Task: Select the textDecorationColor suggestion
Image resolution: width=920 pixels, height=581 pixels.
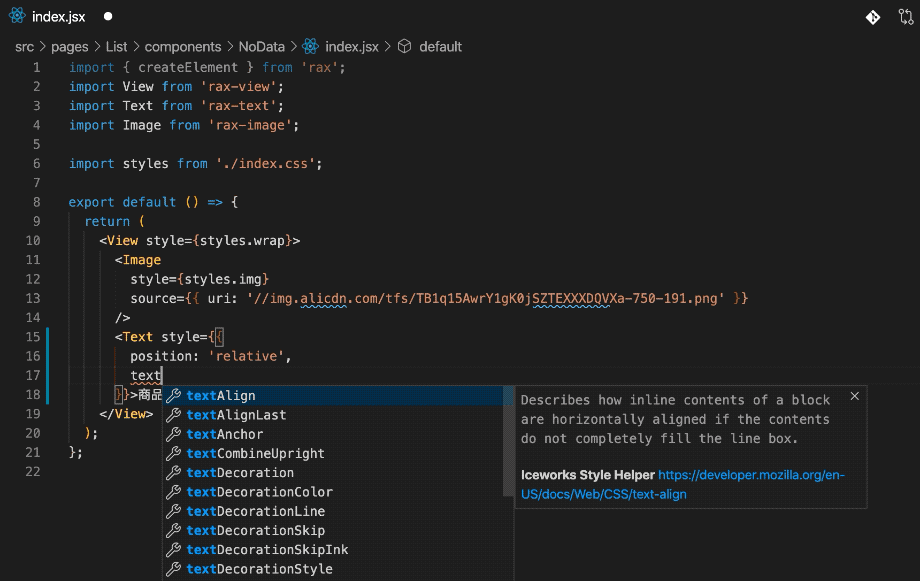Action: [x=333, y=492]
